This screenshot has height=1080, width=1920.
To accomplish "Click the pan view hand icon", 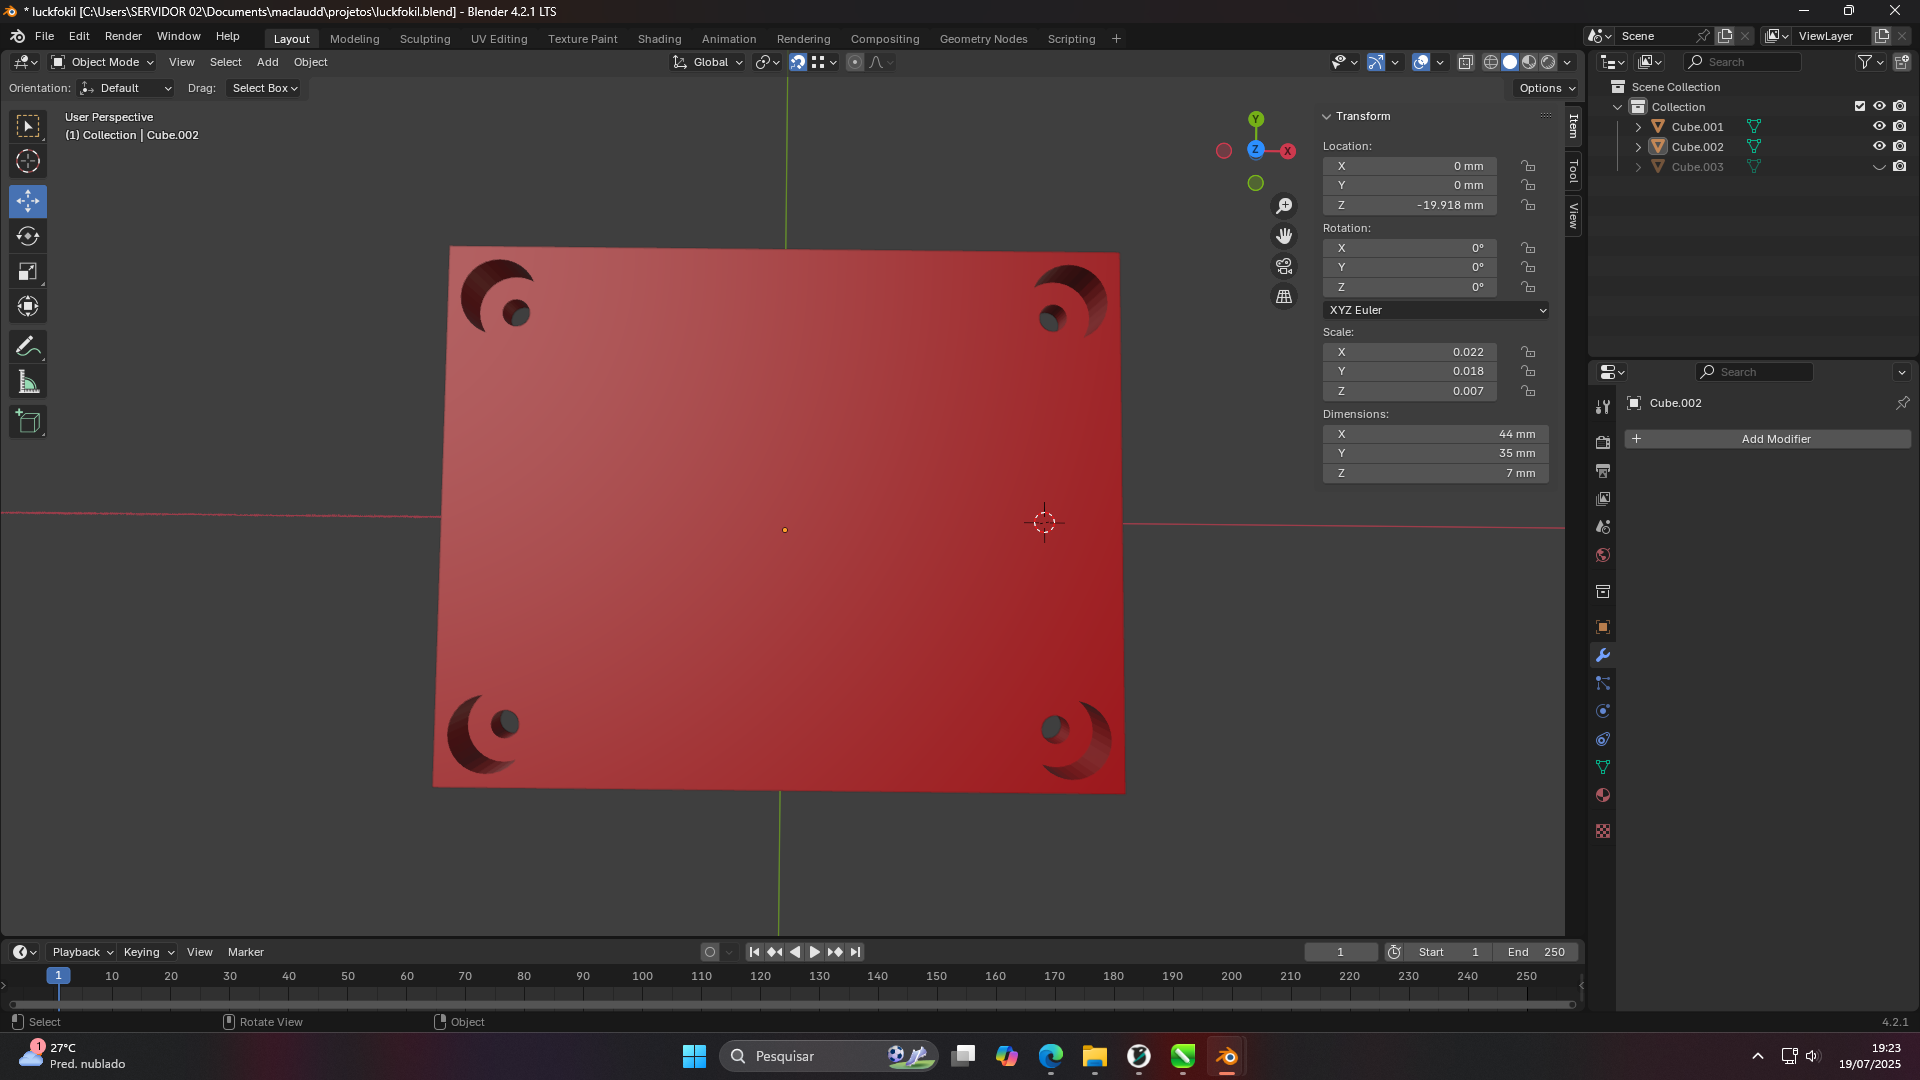I will click(x=1284, y=236).
